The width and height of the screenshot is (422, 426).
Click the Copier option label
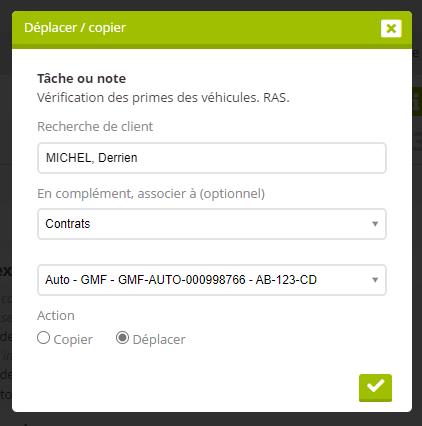[73, 340]
